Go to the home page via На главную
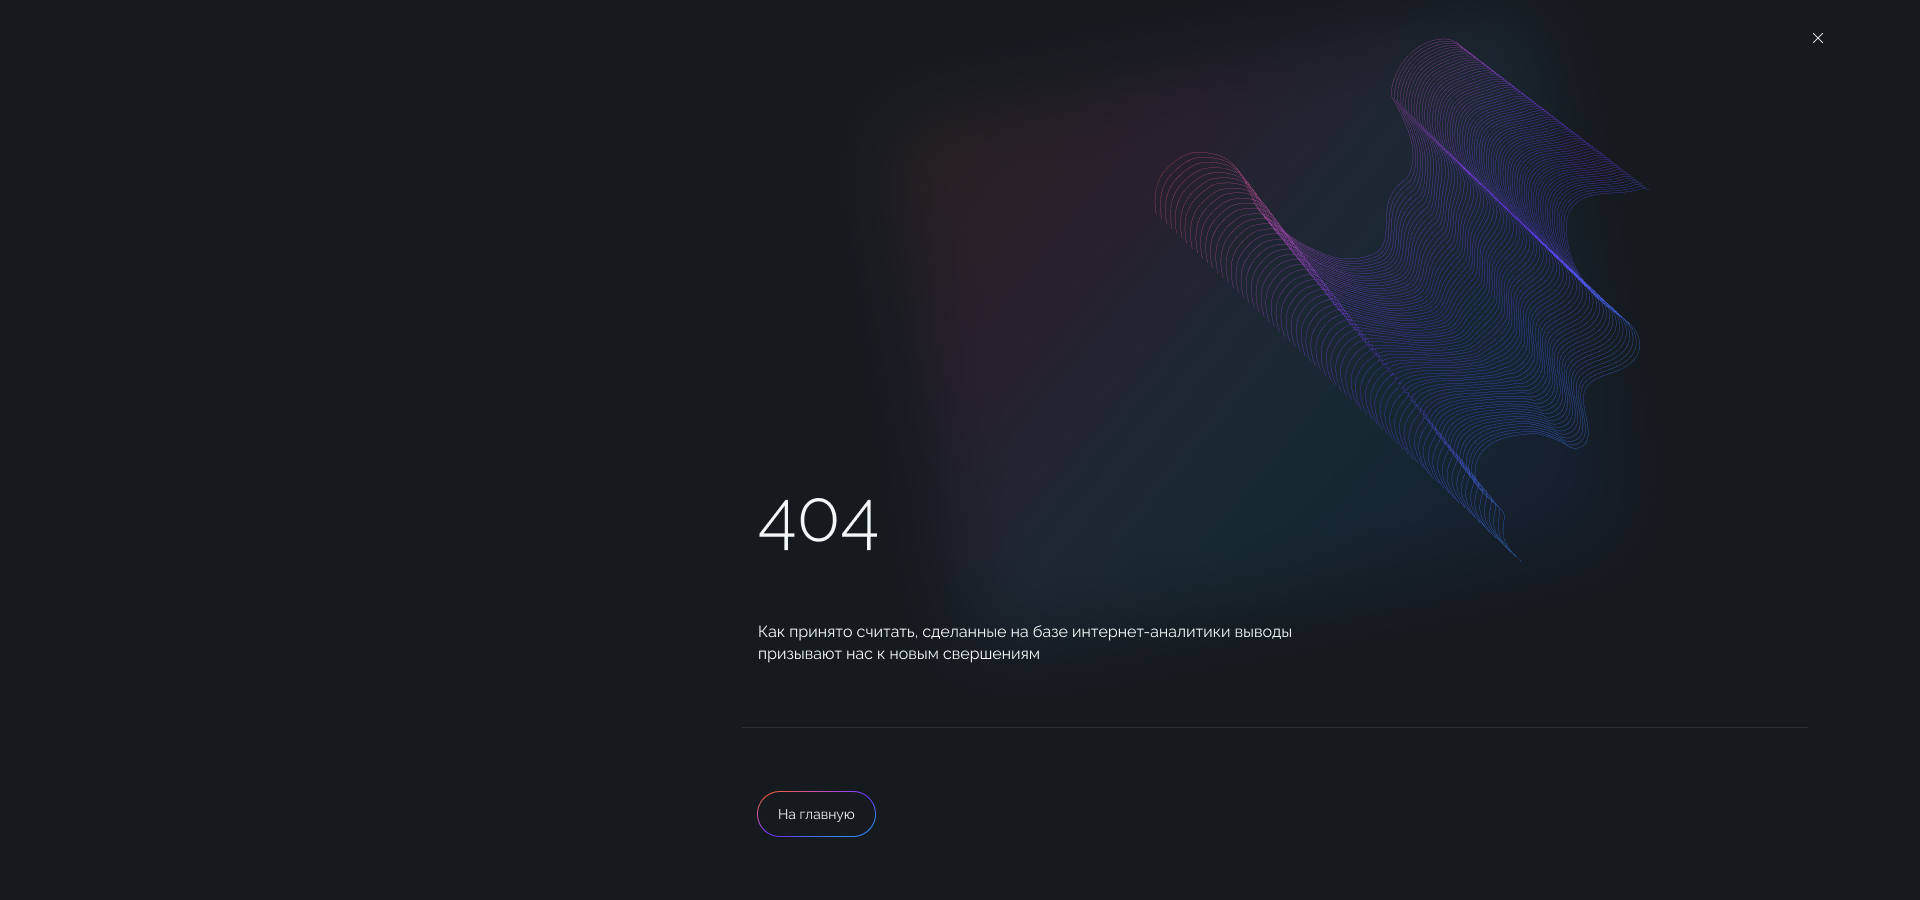The height and width of the screenshot is (900, 1920). [x=816, y=814]
